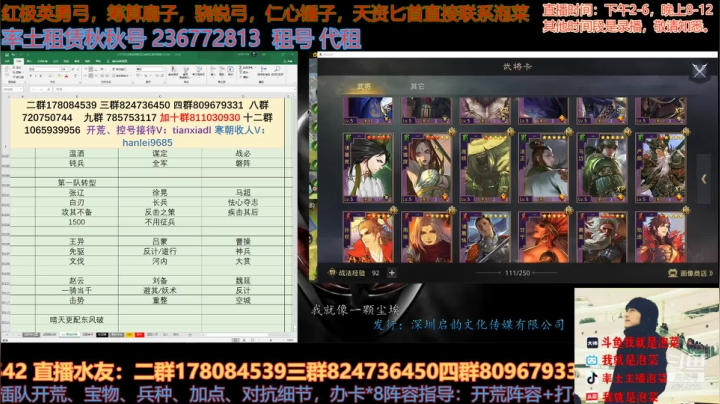
Task: Open the Excel Home ribbon tab
Action: pos(19,61)
